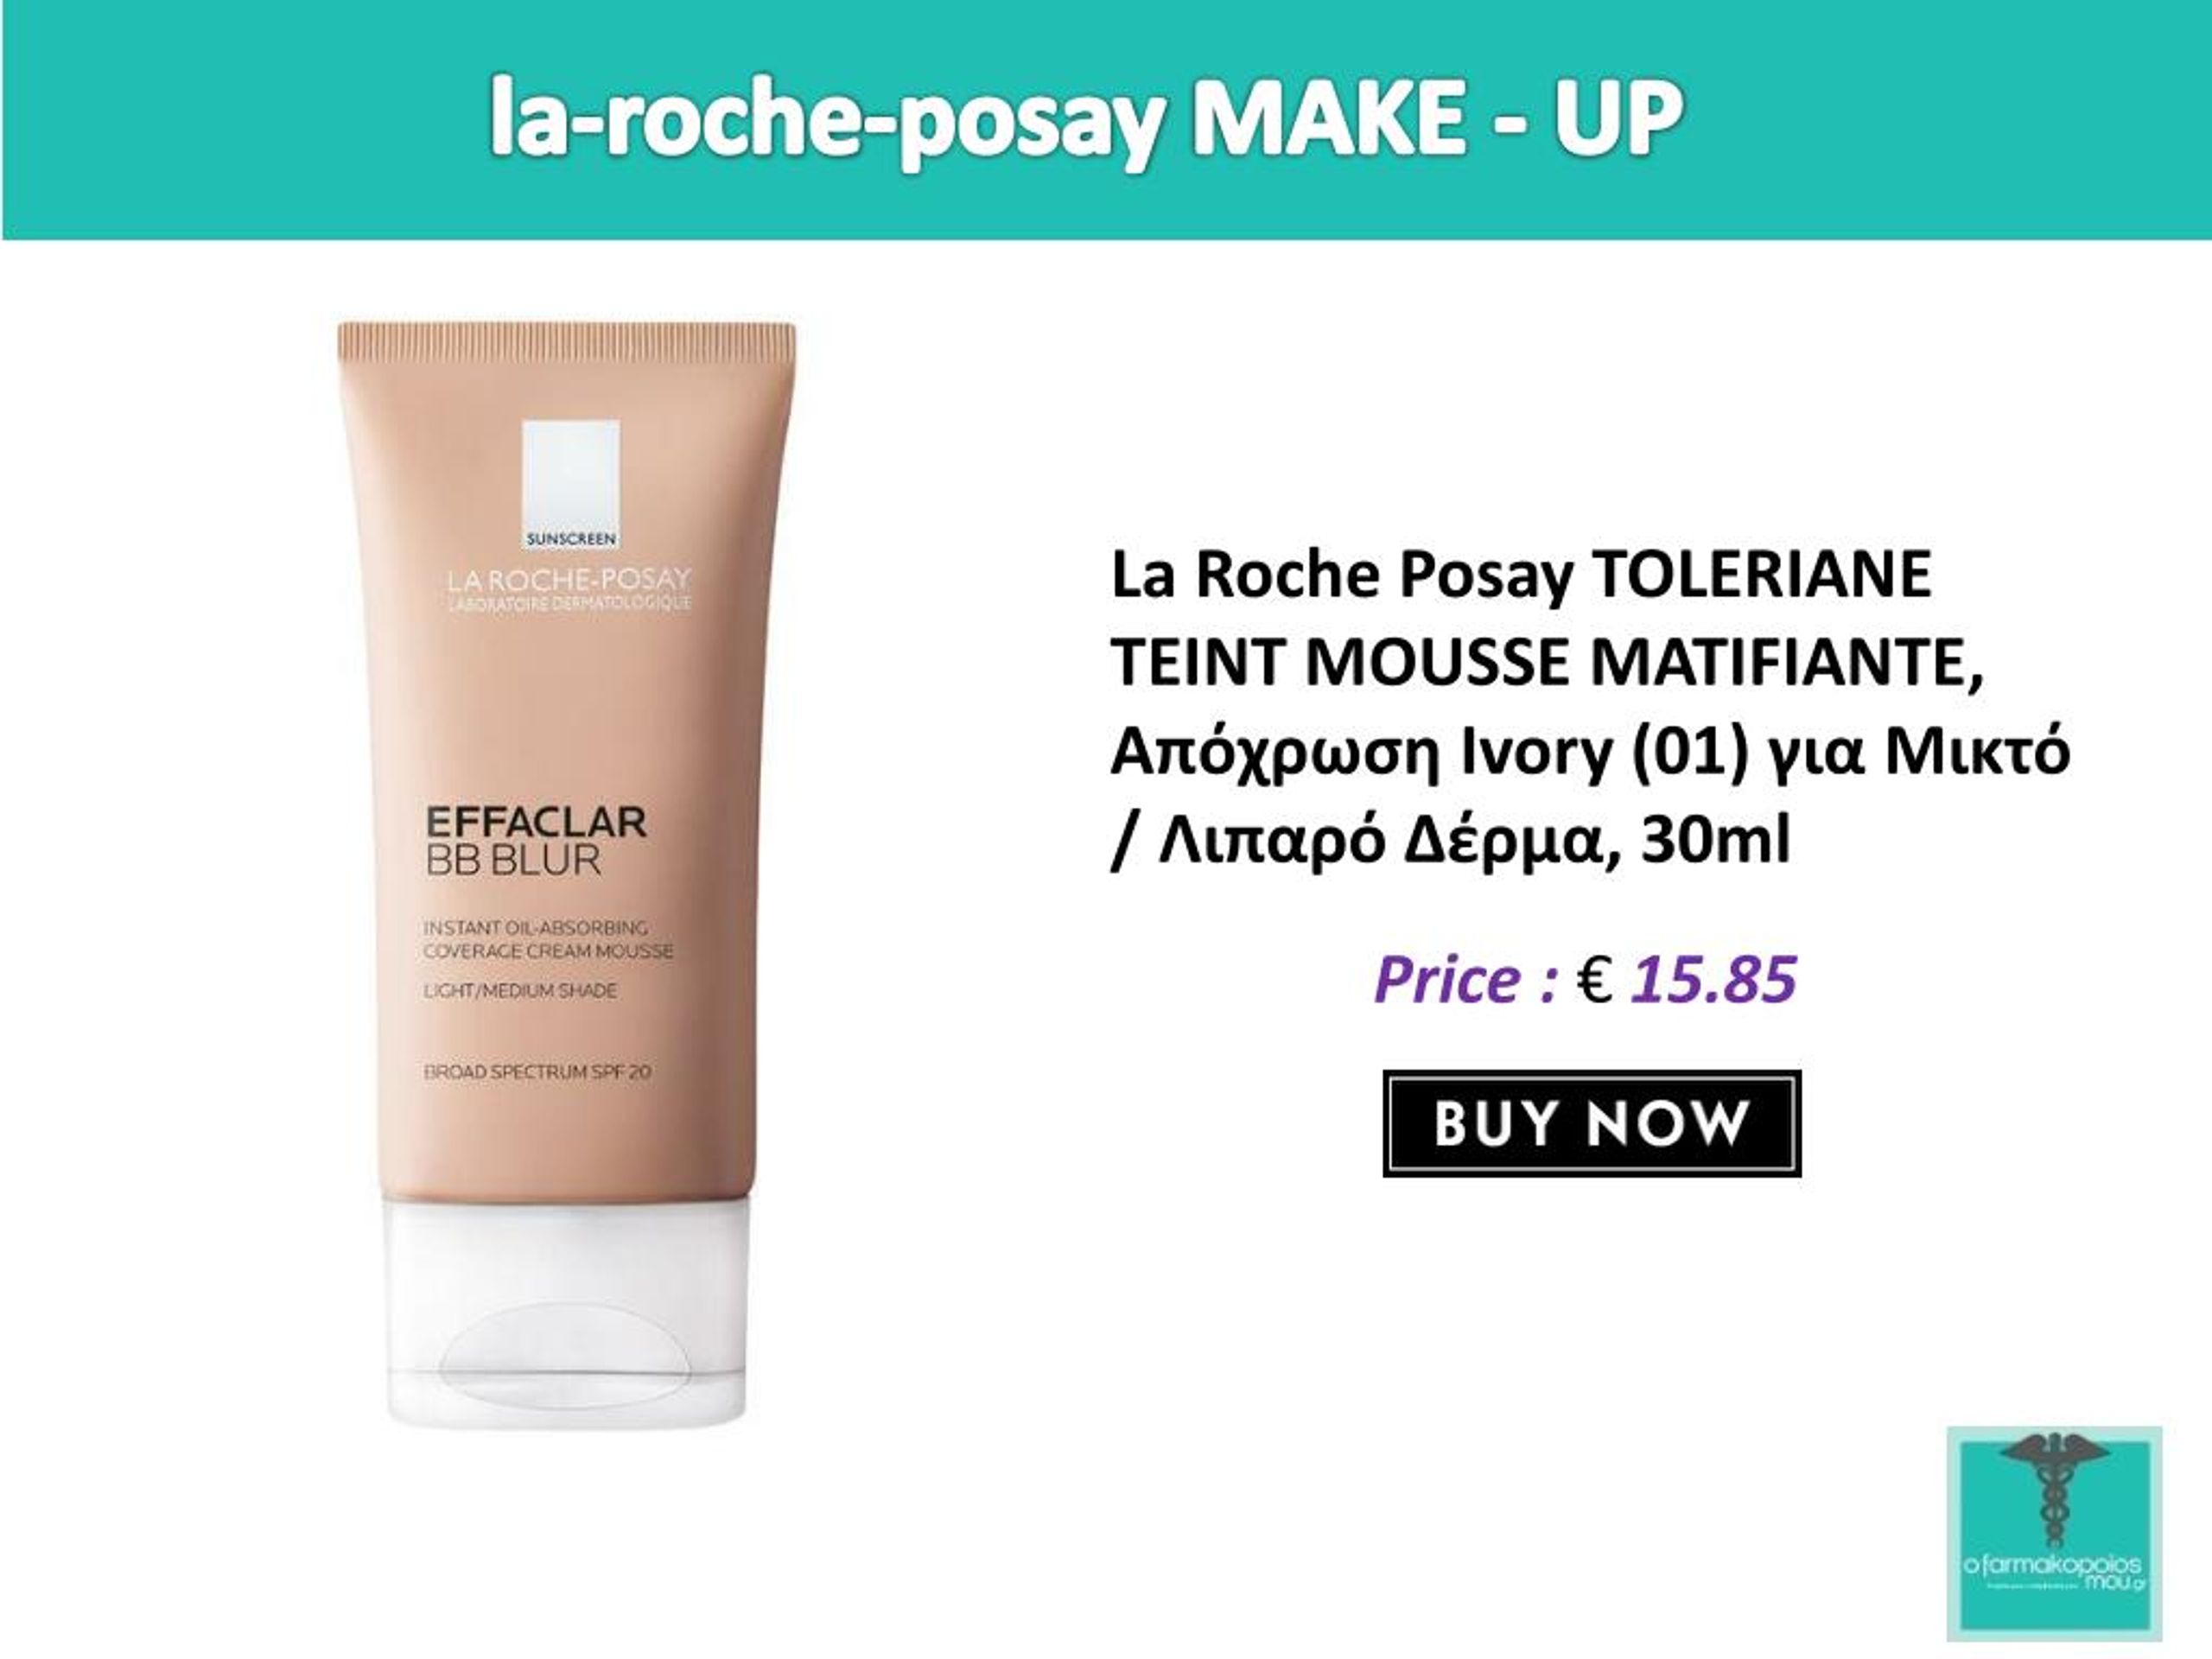Click the EFFACLAR BB BLUR text on tube
Image resolution: width=2212 pixels, height=1659 pixels.
tap(536, 840)
